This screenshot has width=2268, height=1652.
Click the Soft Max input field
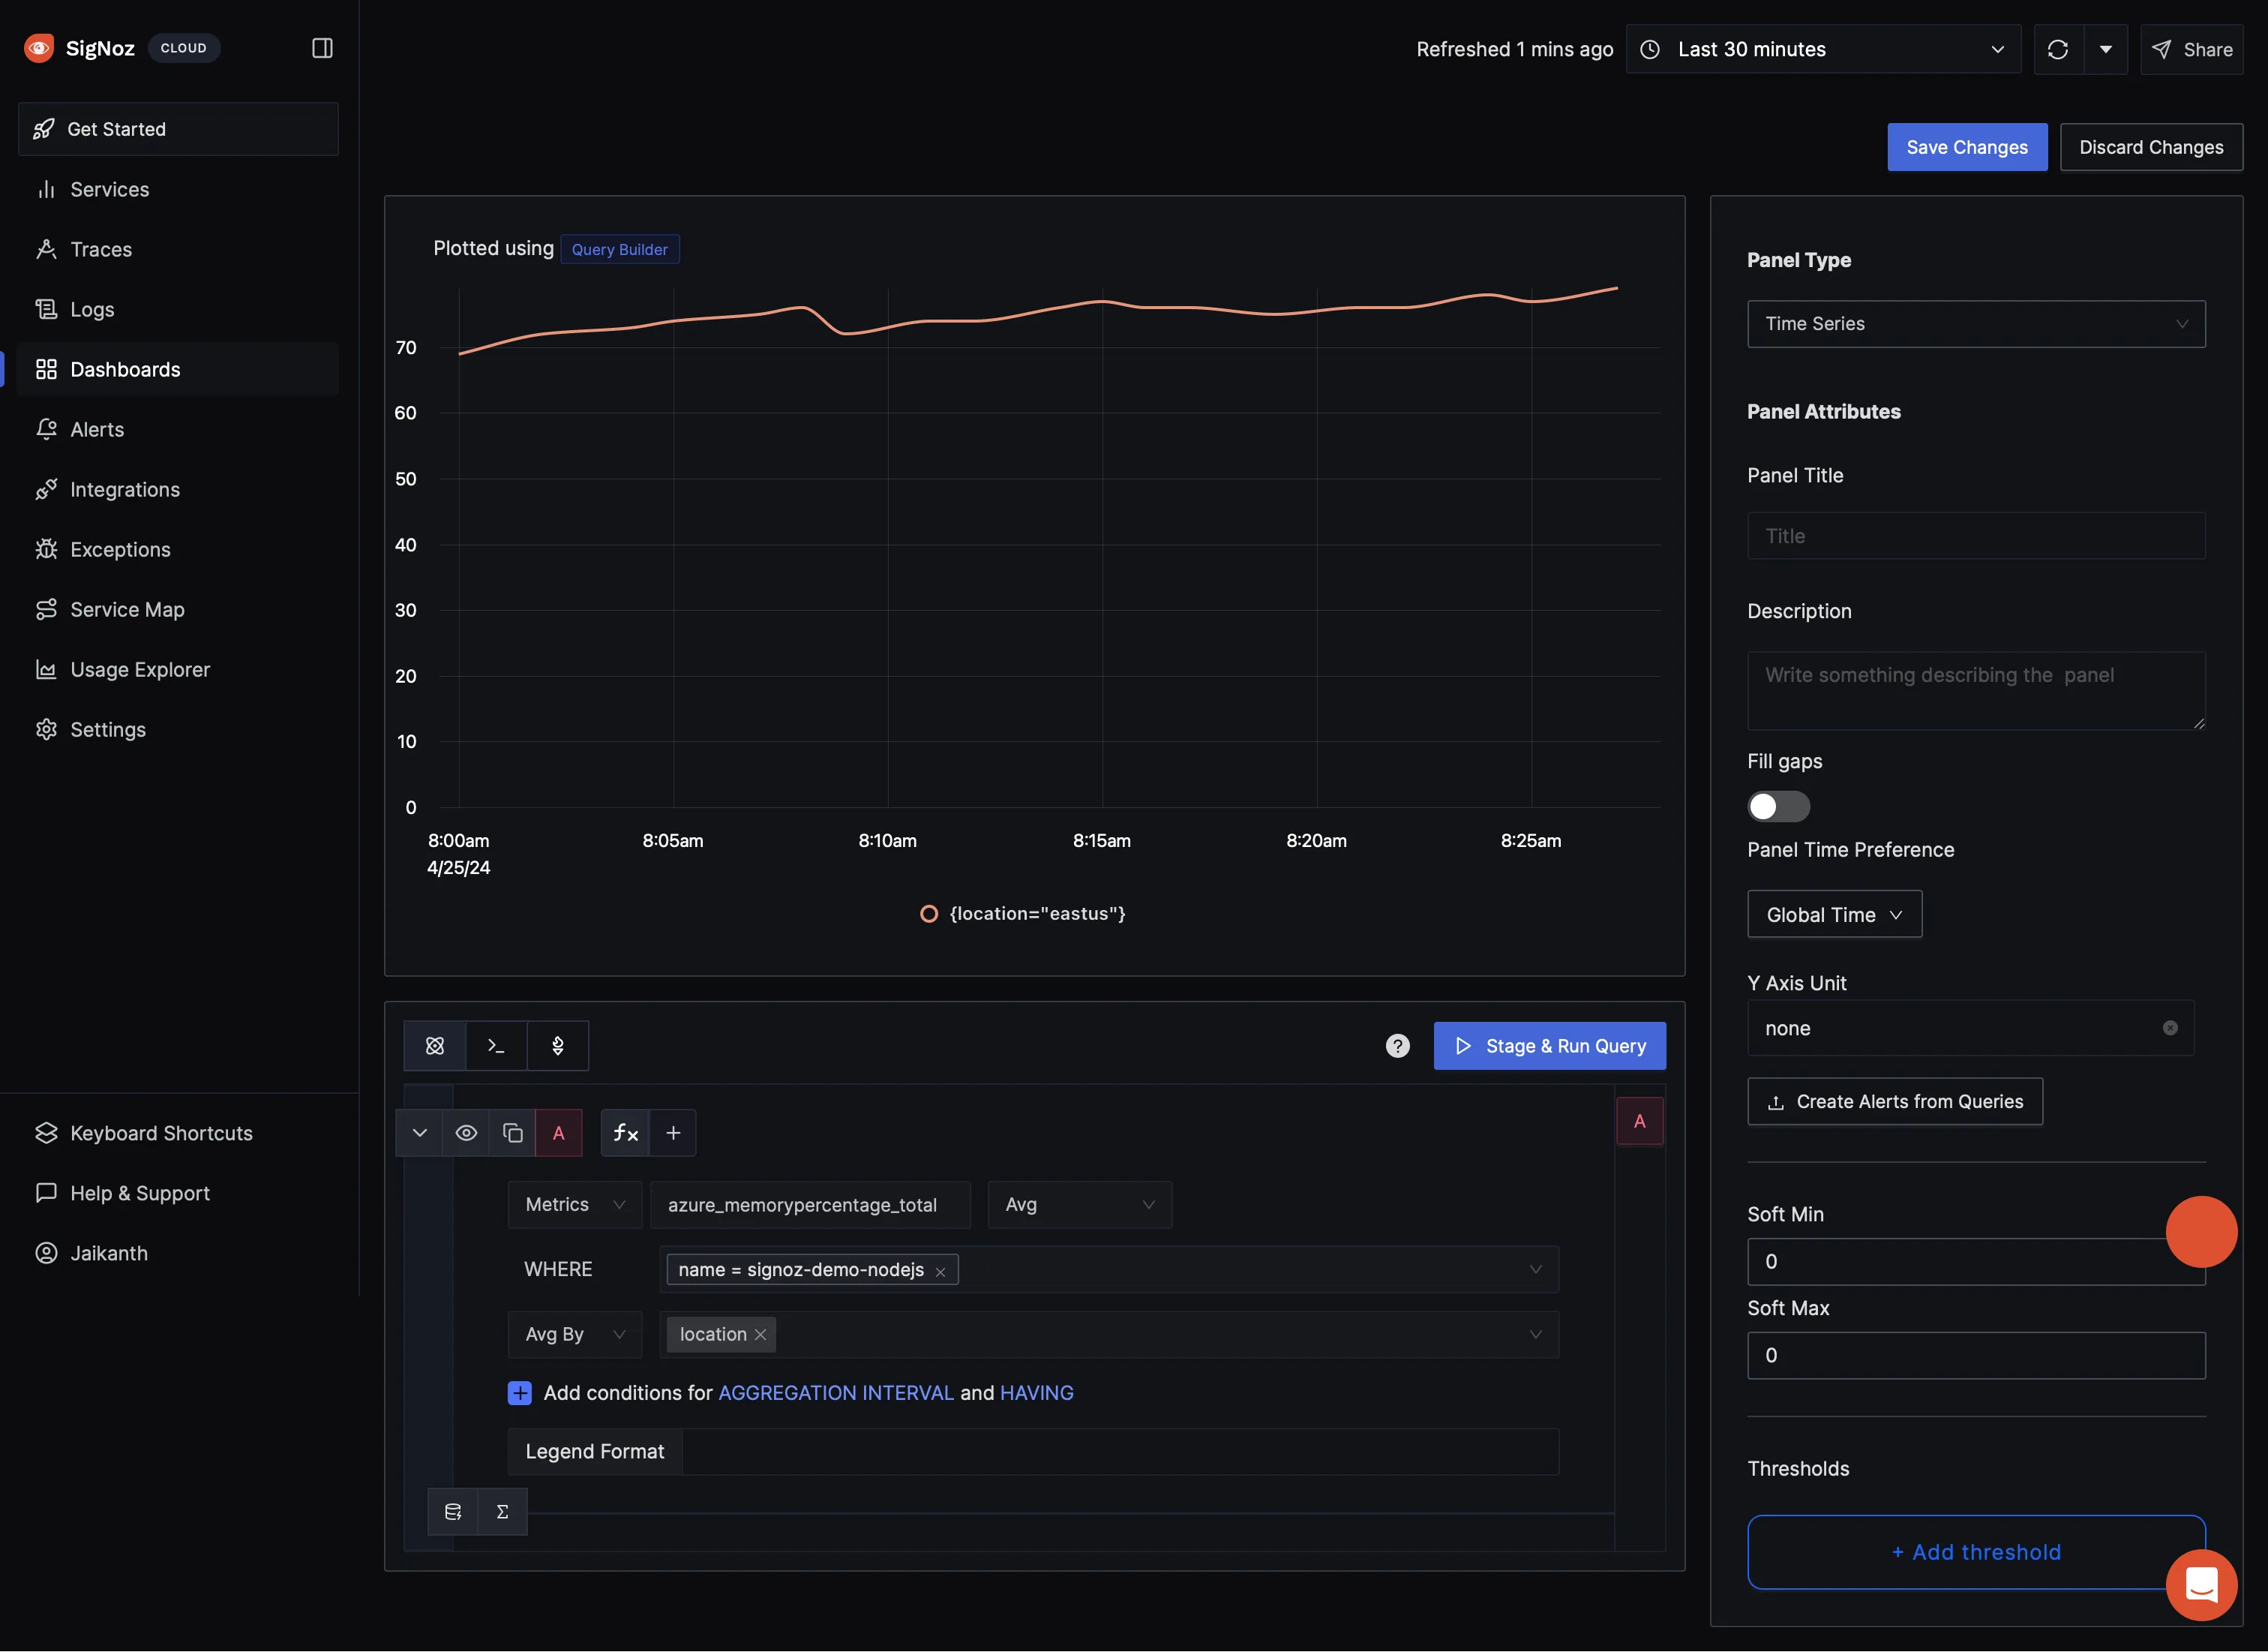point(1976,1356)
